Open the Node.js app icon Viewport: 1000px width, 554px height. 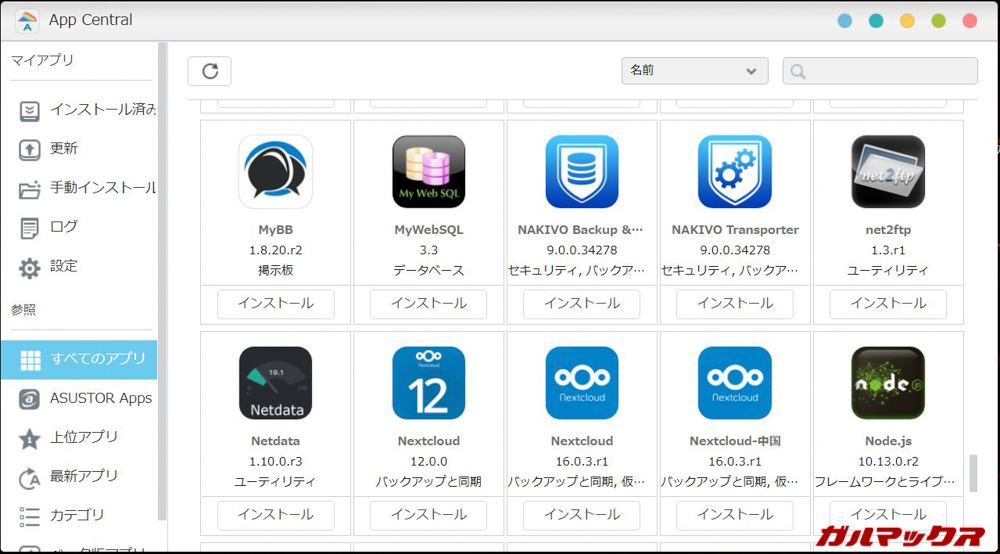click(887, 383)
